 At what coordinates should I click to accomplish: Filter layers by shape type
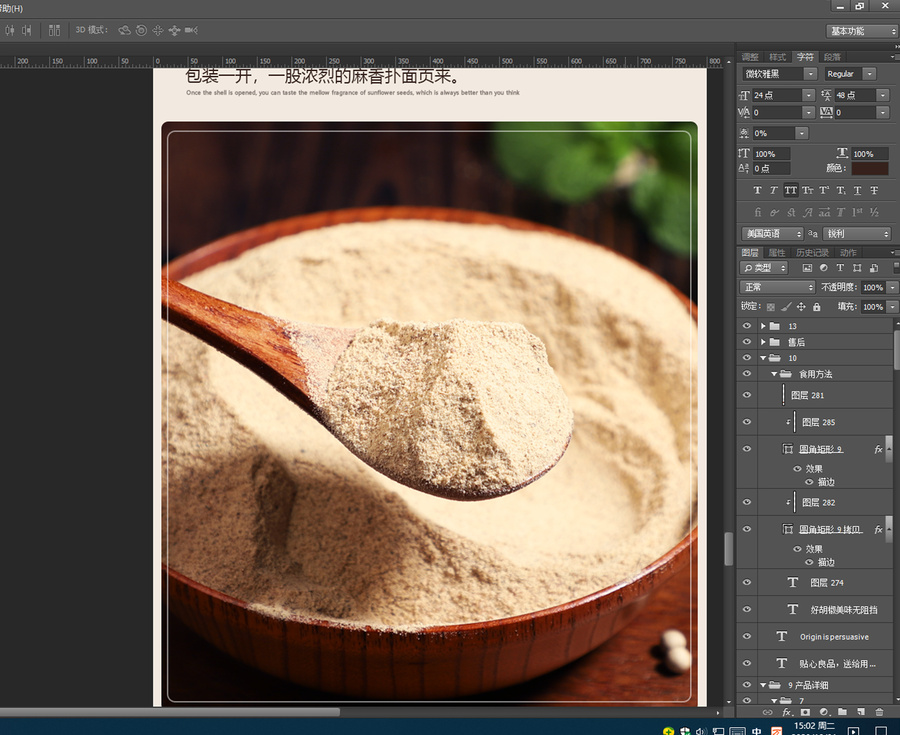coord(857,268)
